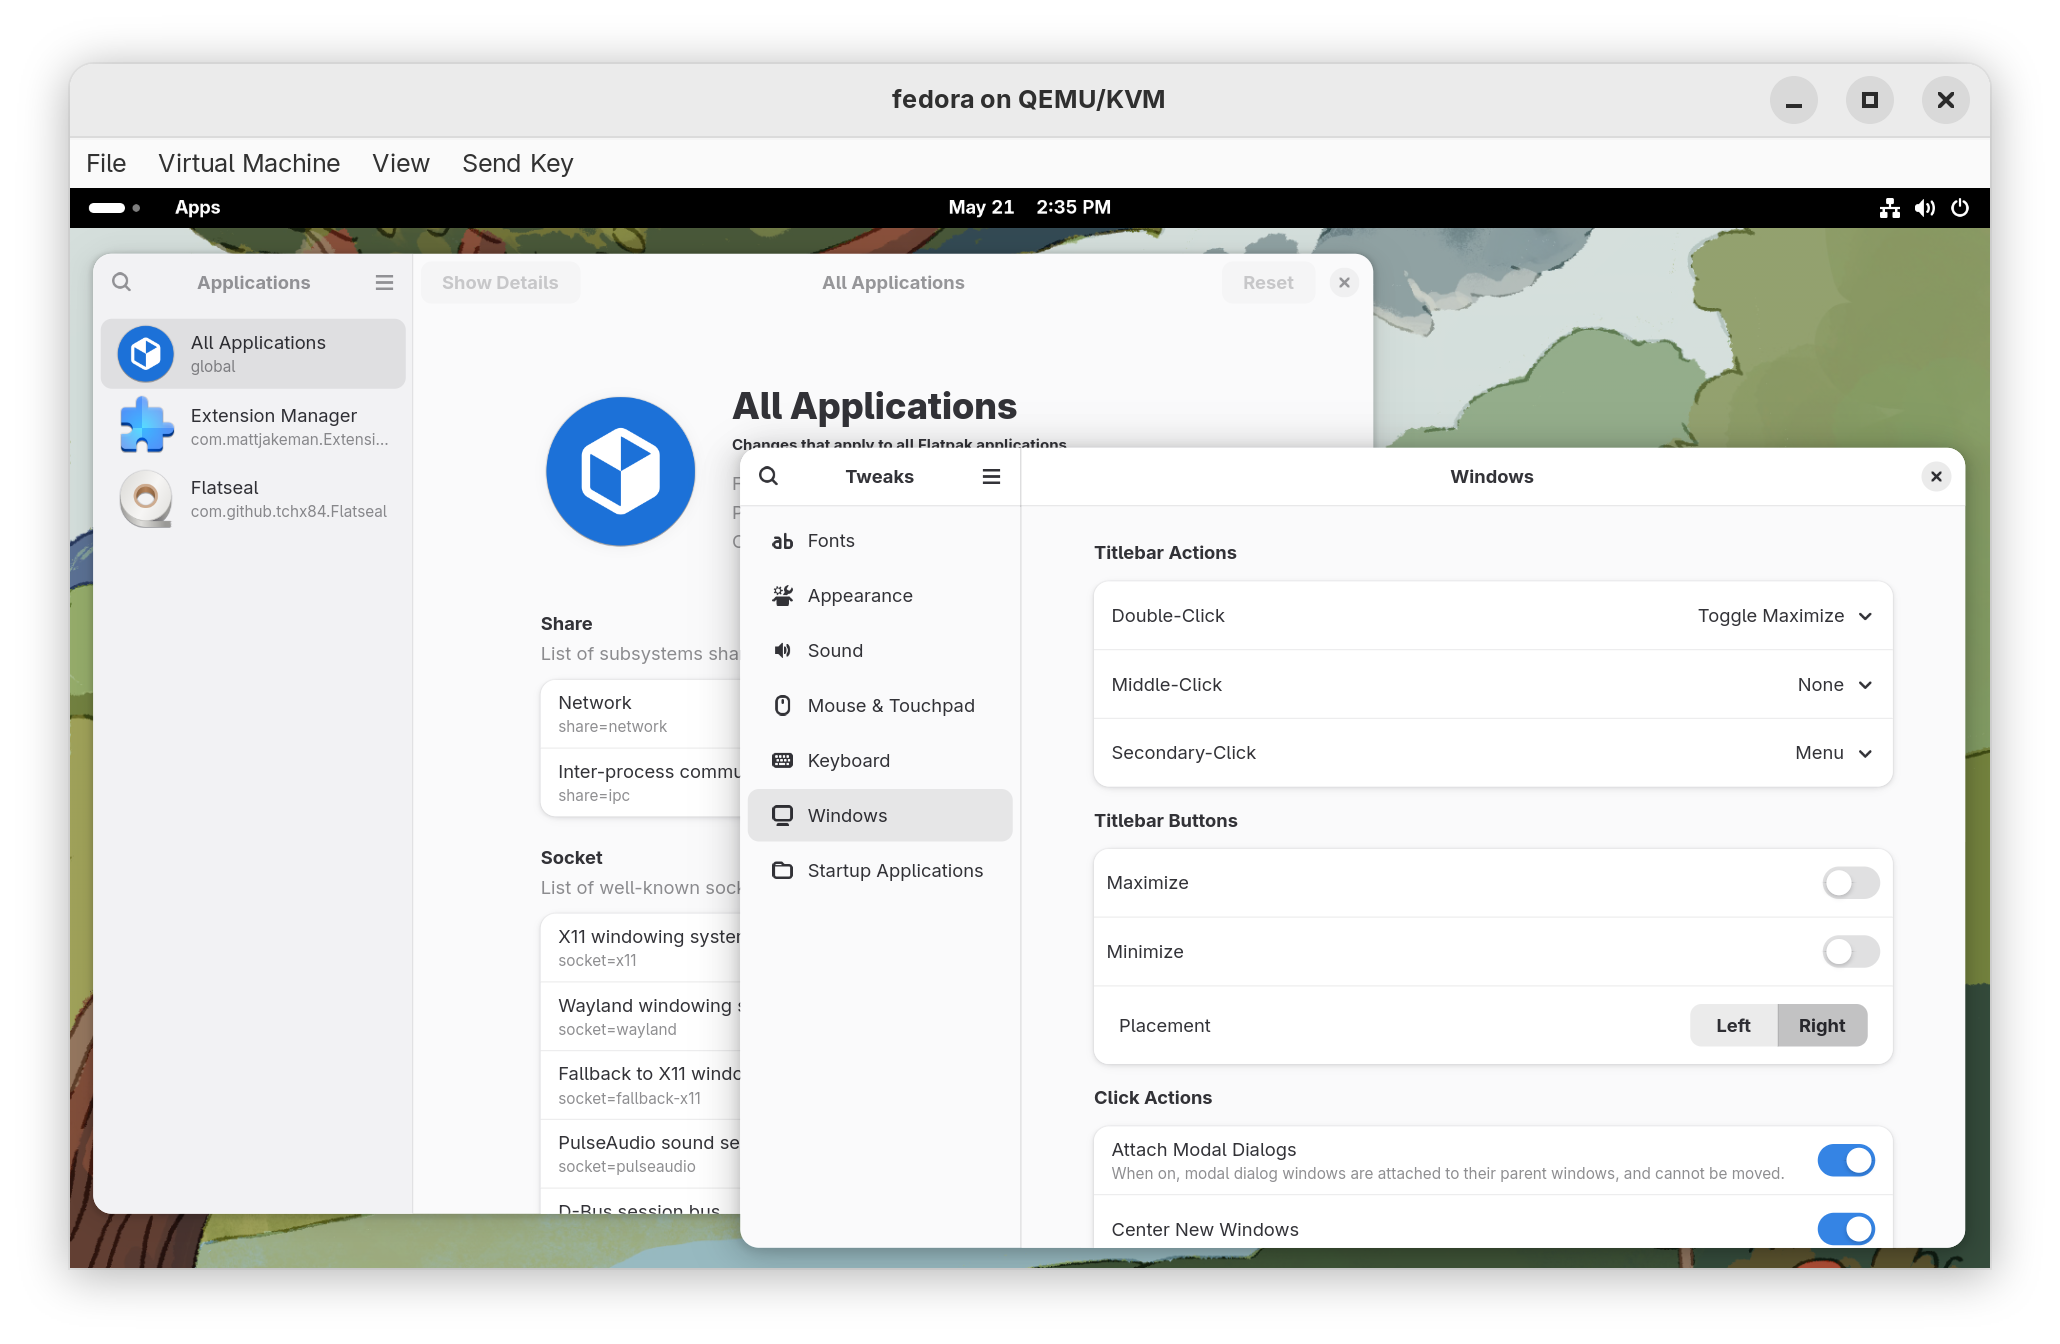The height and width of the screenshot is (1344, 2060).
Task: Open the search in the Tweaks window
Action: tap(768, 476)
